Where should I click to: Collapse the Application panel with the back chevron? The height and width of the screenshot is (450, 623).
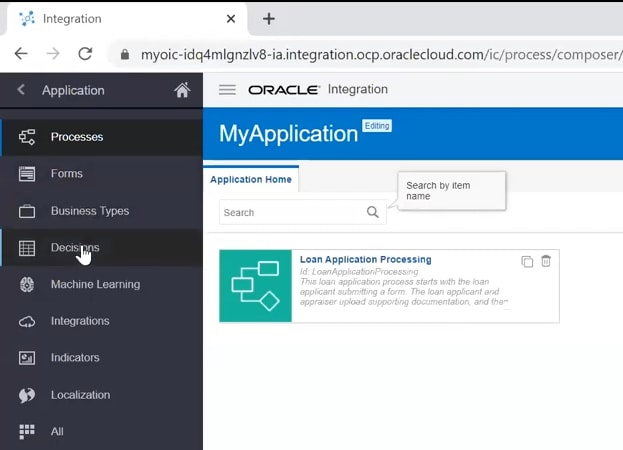click(x=22, y=90)
